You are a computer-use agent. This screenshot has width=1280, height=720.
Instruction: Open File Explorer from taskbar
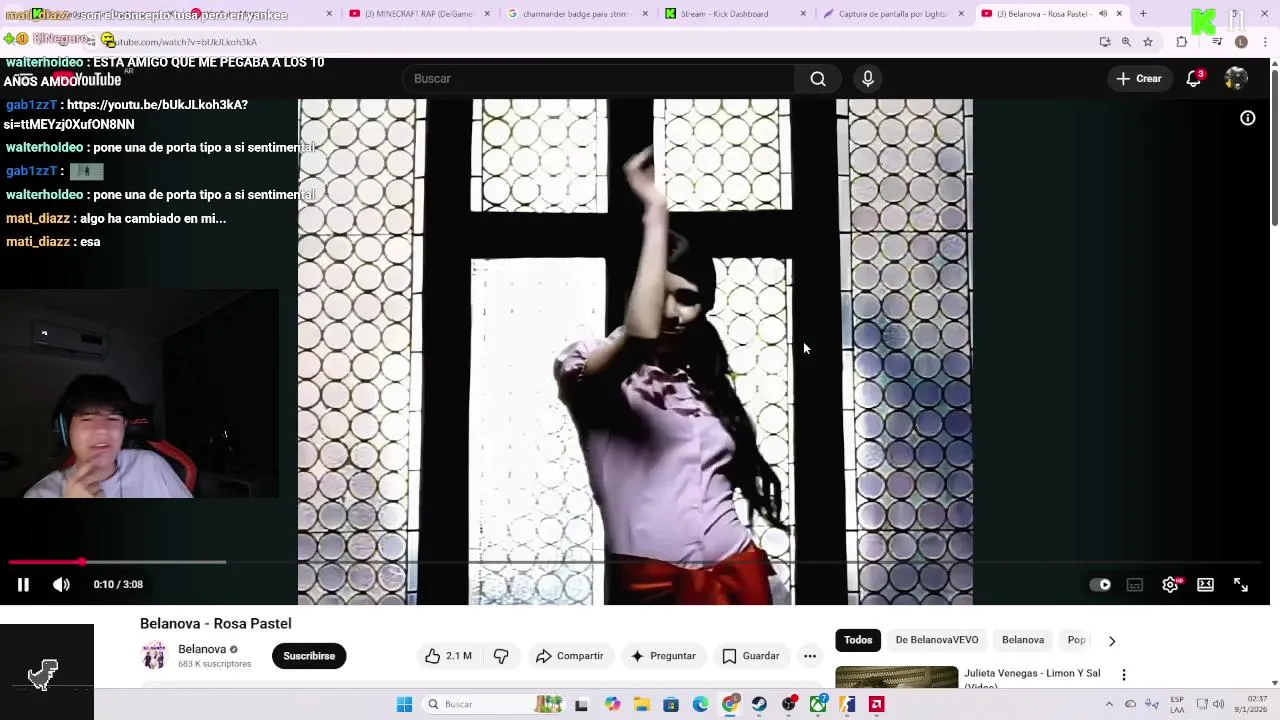click(641, 704)
